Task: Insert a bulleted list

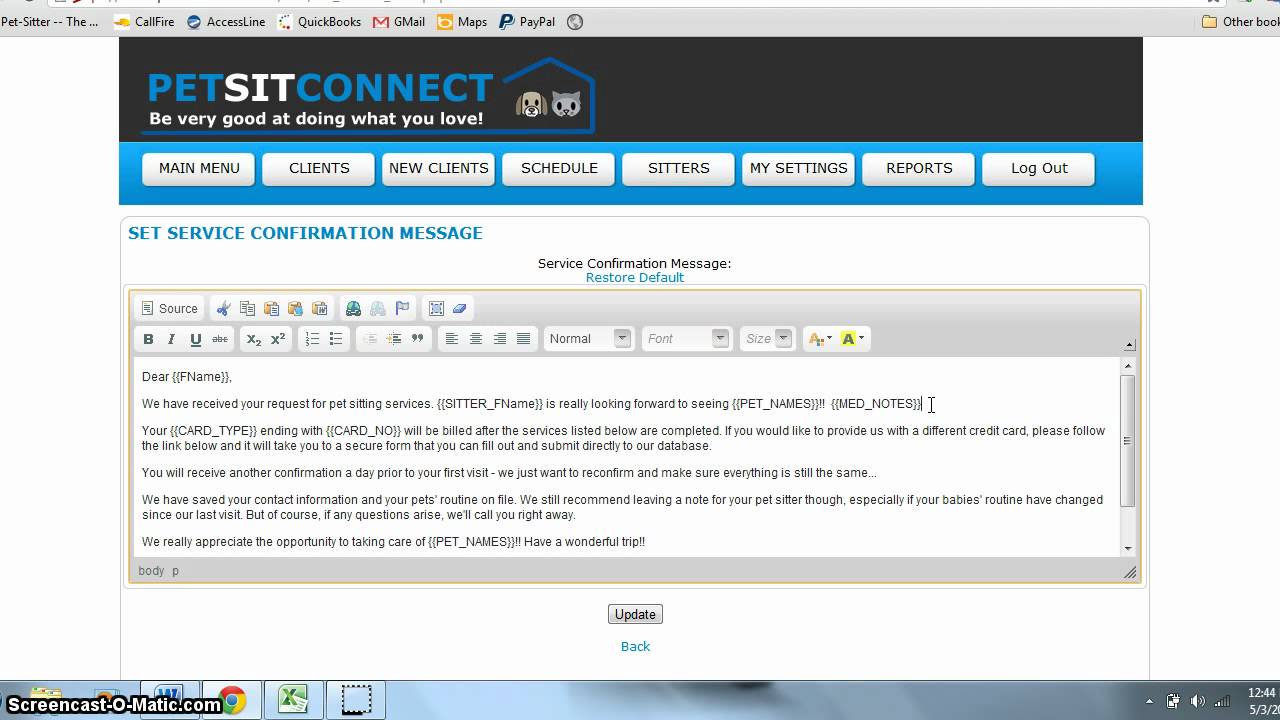Action: tap(336, 339)
